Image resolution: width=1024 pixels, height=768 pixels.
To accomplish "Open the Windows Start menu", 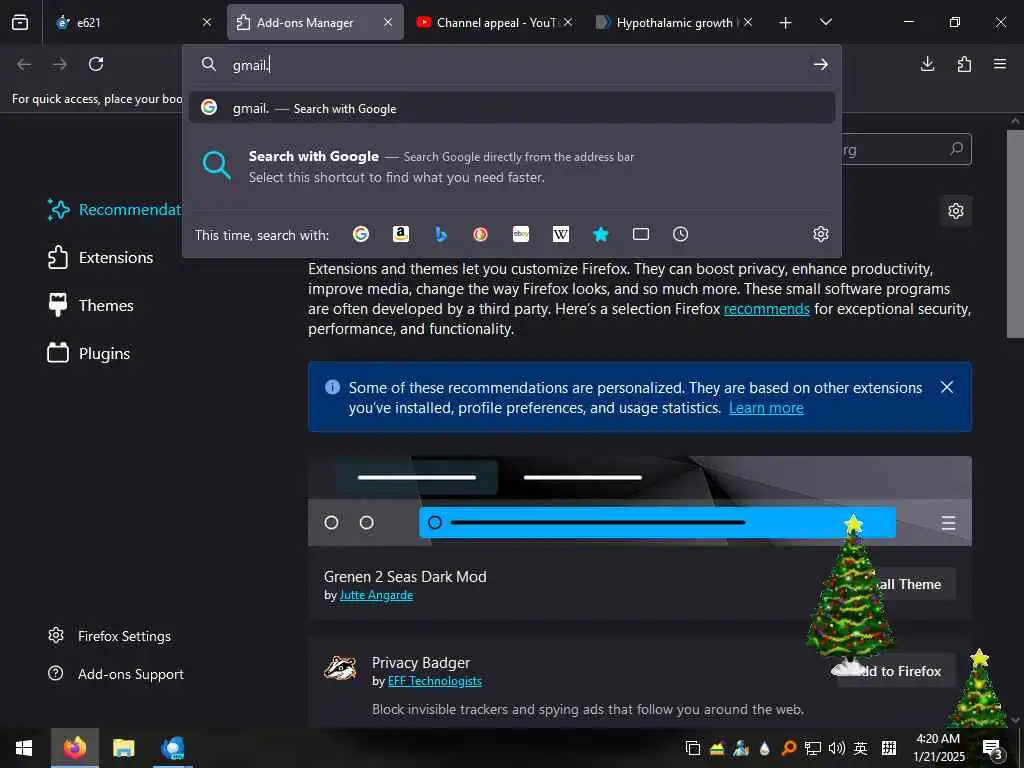I will click(24, 748).
